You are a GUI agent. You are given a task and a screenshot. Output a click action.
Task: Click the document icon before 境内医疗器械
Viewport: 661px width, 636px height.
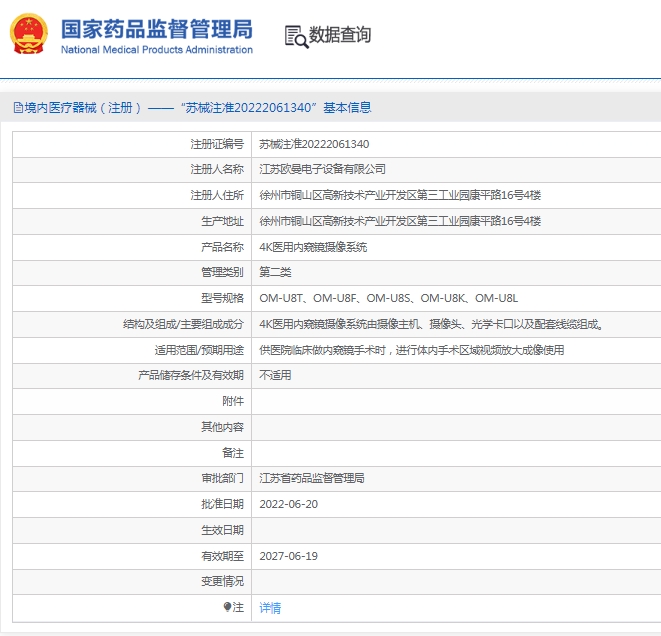pyautogui.click(x=18, y=107)
